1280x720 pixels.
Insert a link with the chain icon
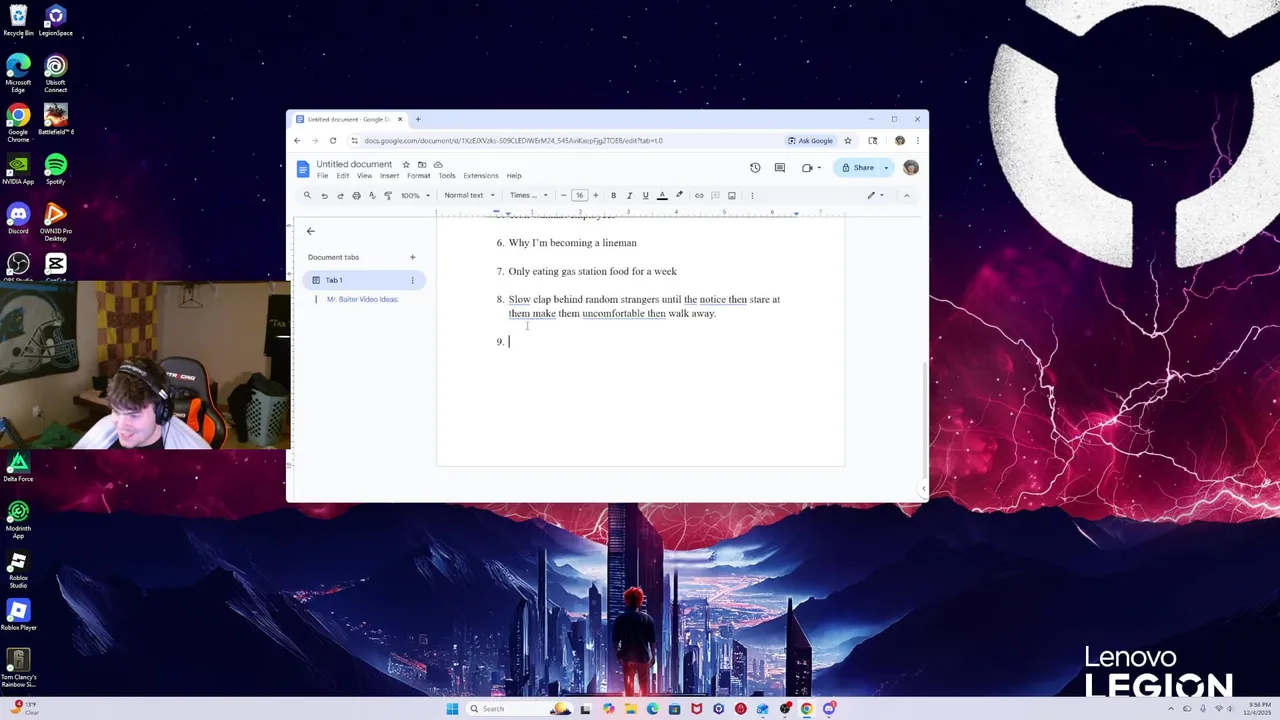(x=699, y=195)
